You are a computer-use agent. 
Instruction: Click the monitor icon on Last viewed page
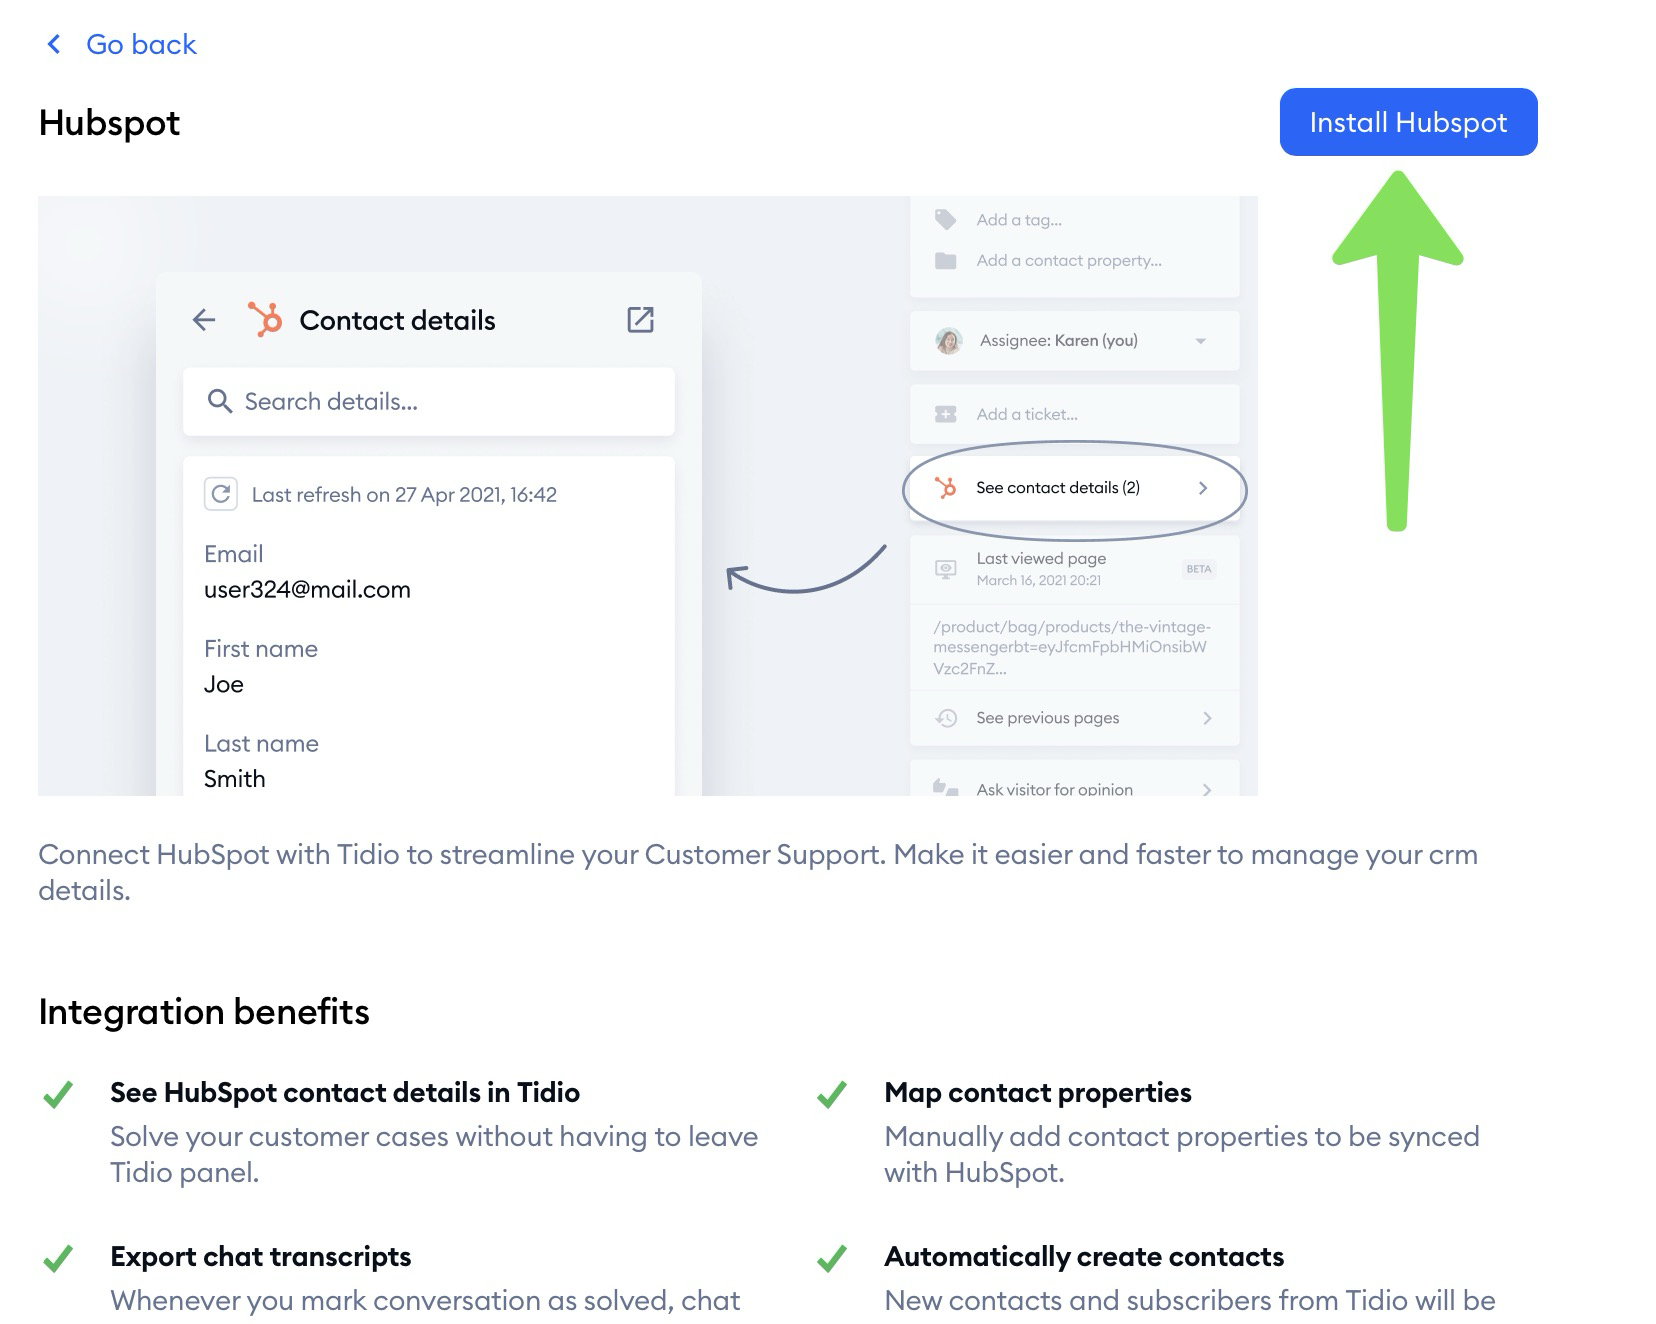[944, 567]
